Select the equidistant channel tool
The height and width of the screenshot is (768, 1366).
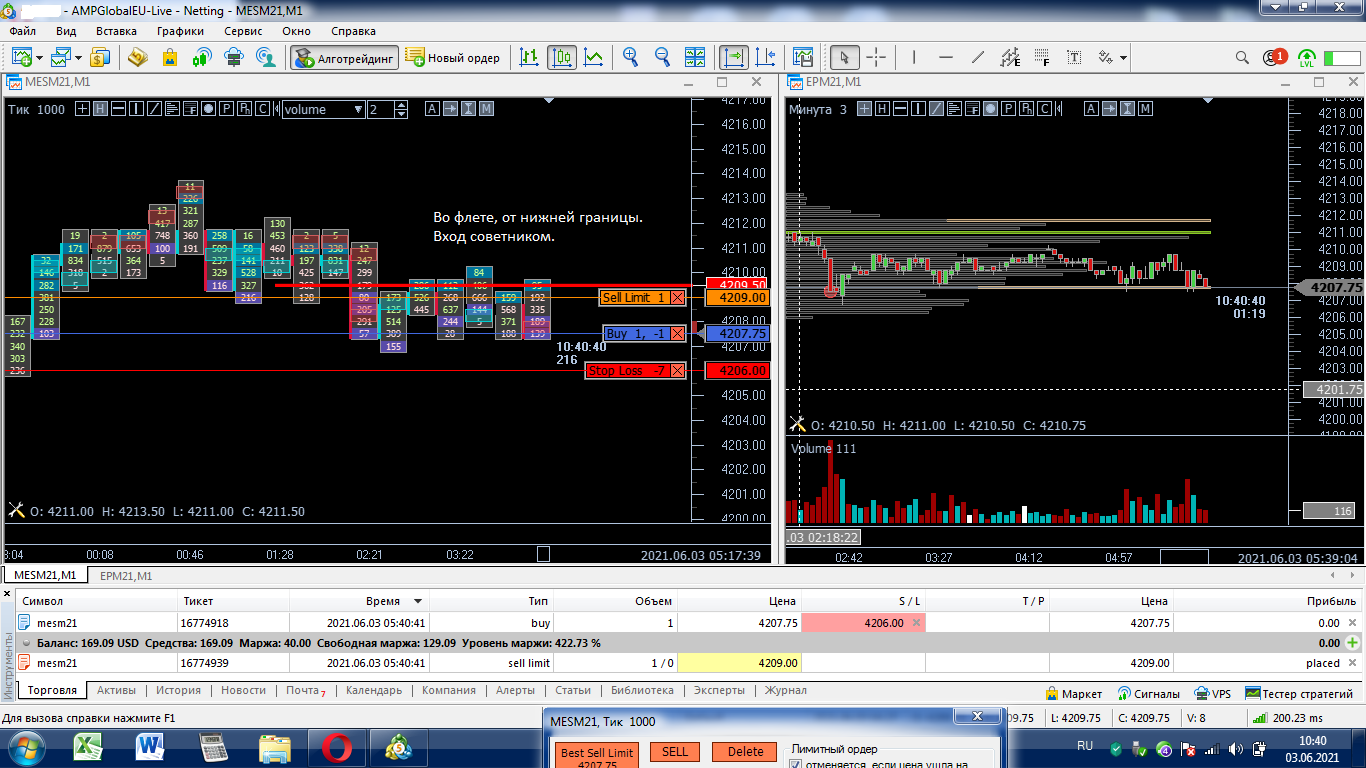(1010, 58)
